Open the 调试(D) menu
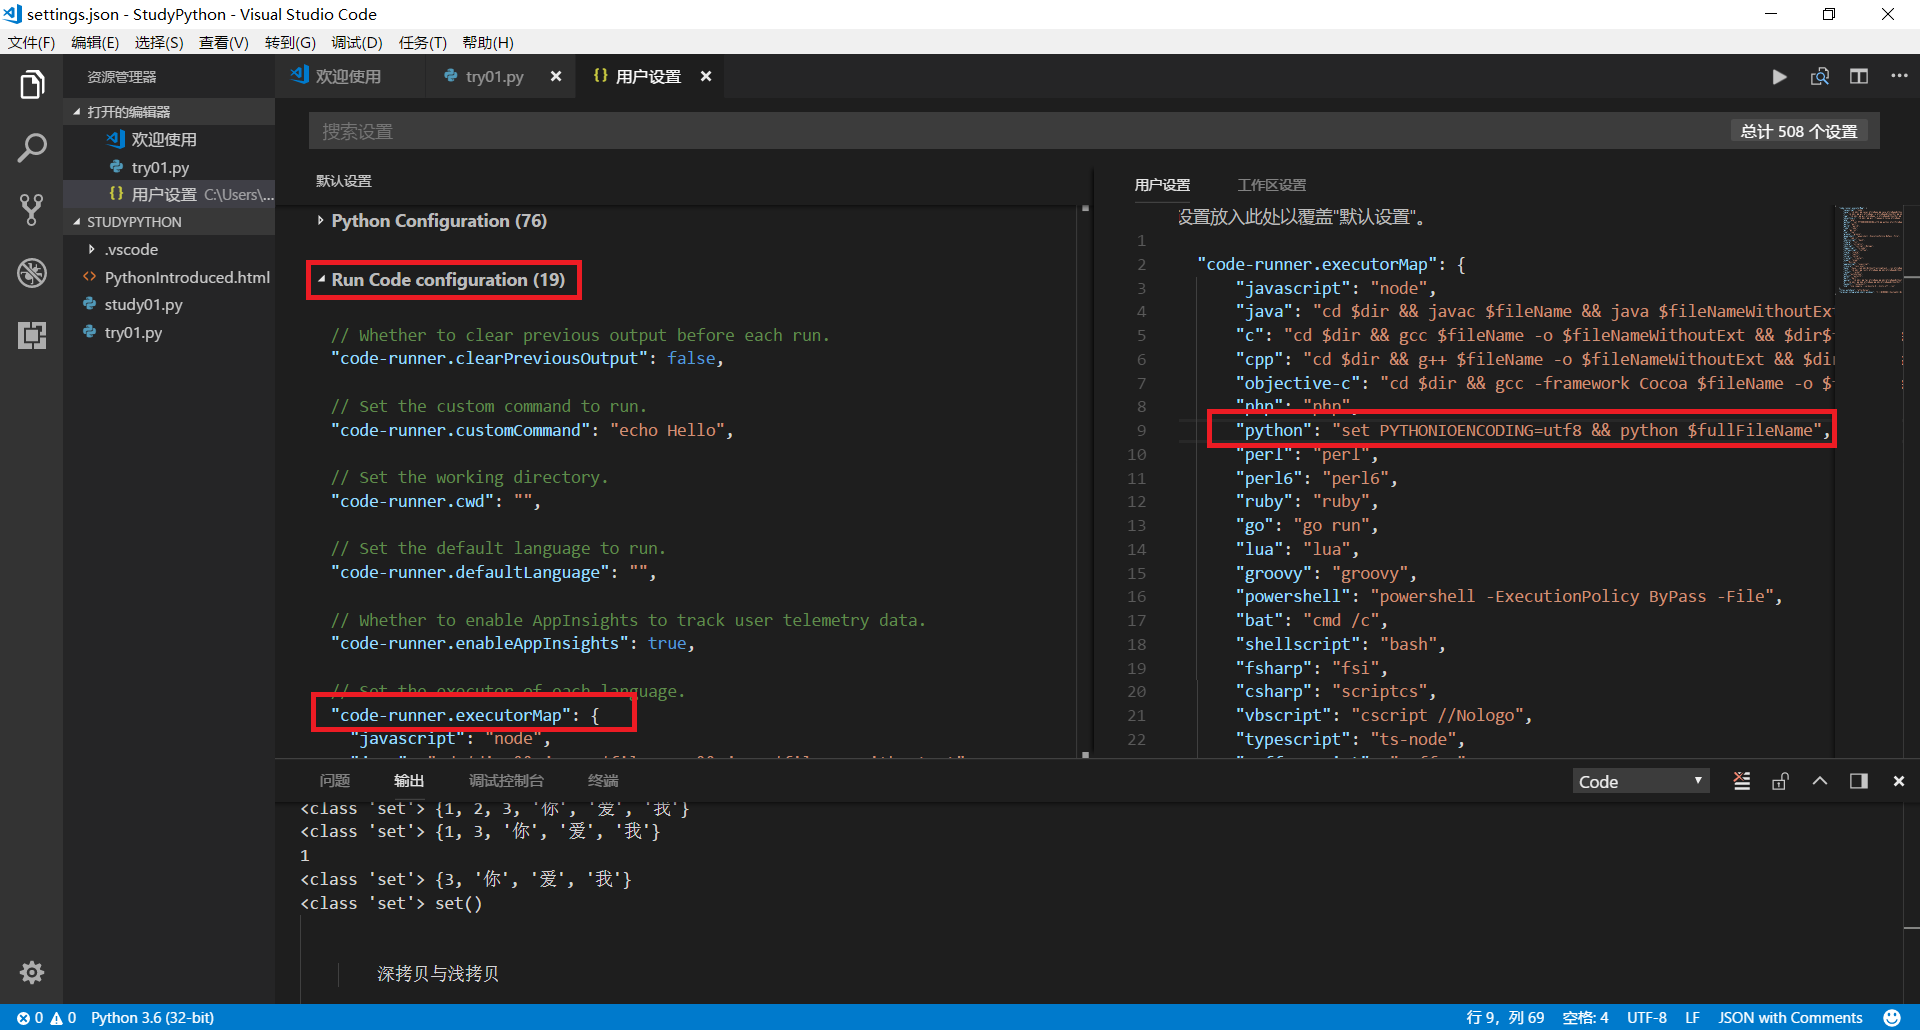This screenshot has width=1920, height=1030. [x=357, y=42]
